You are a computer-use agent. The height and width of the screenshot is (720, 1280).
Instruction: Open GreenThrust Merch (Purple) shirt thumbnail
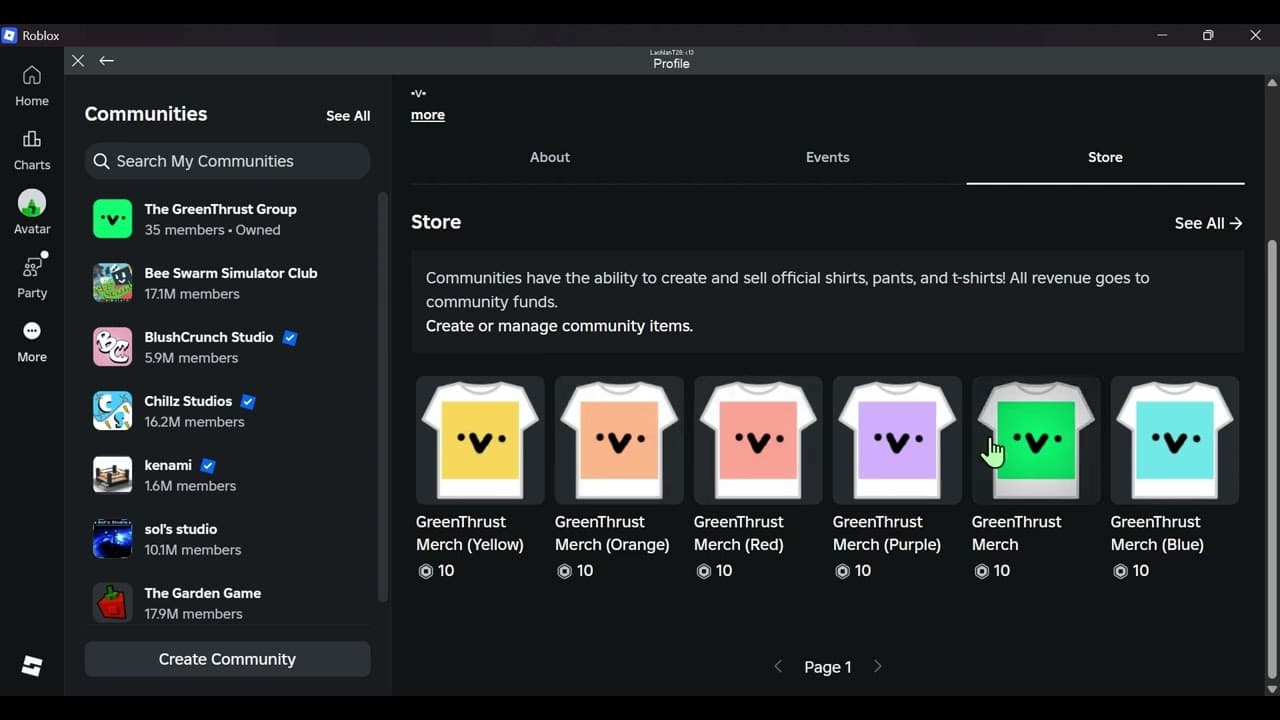click(897, 440)
